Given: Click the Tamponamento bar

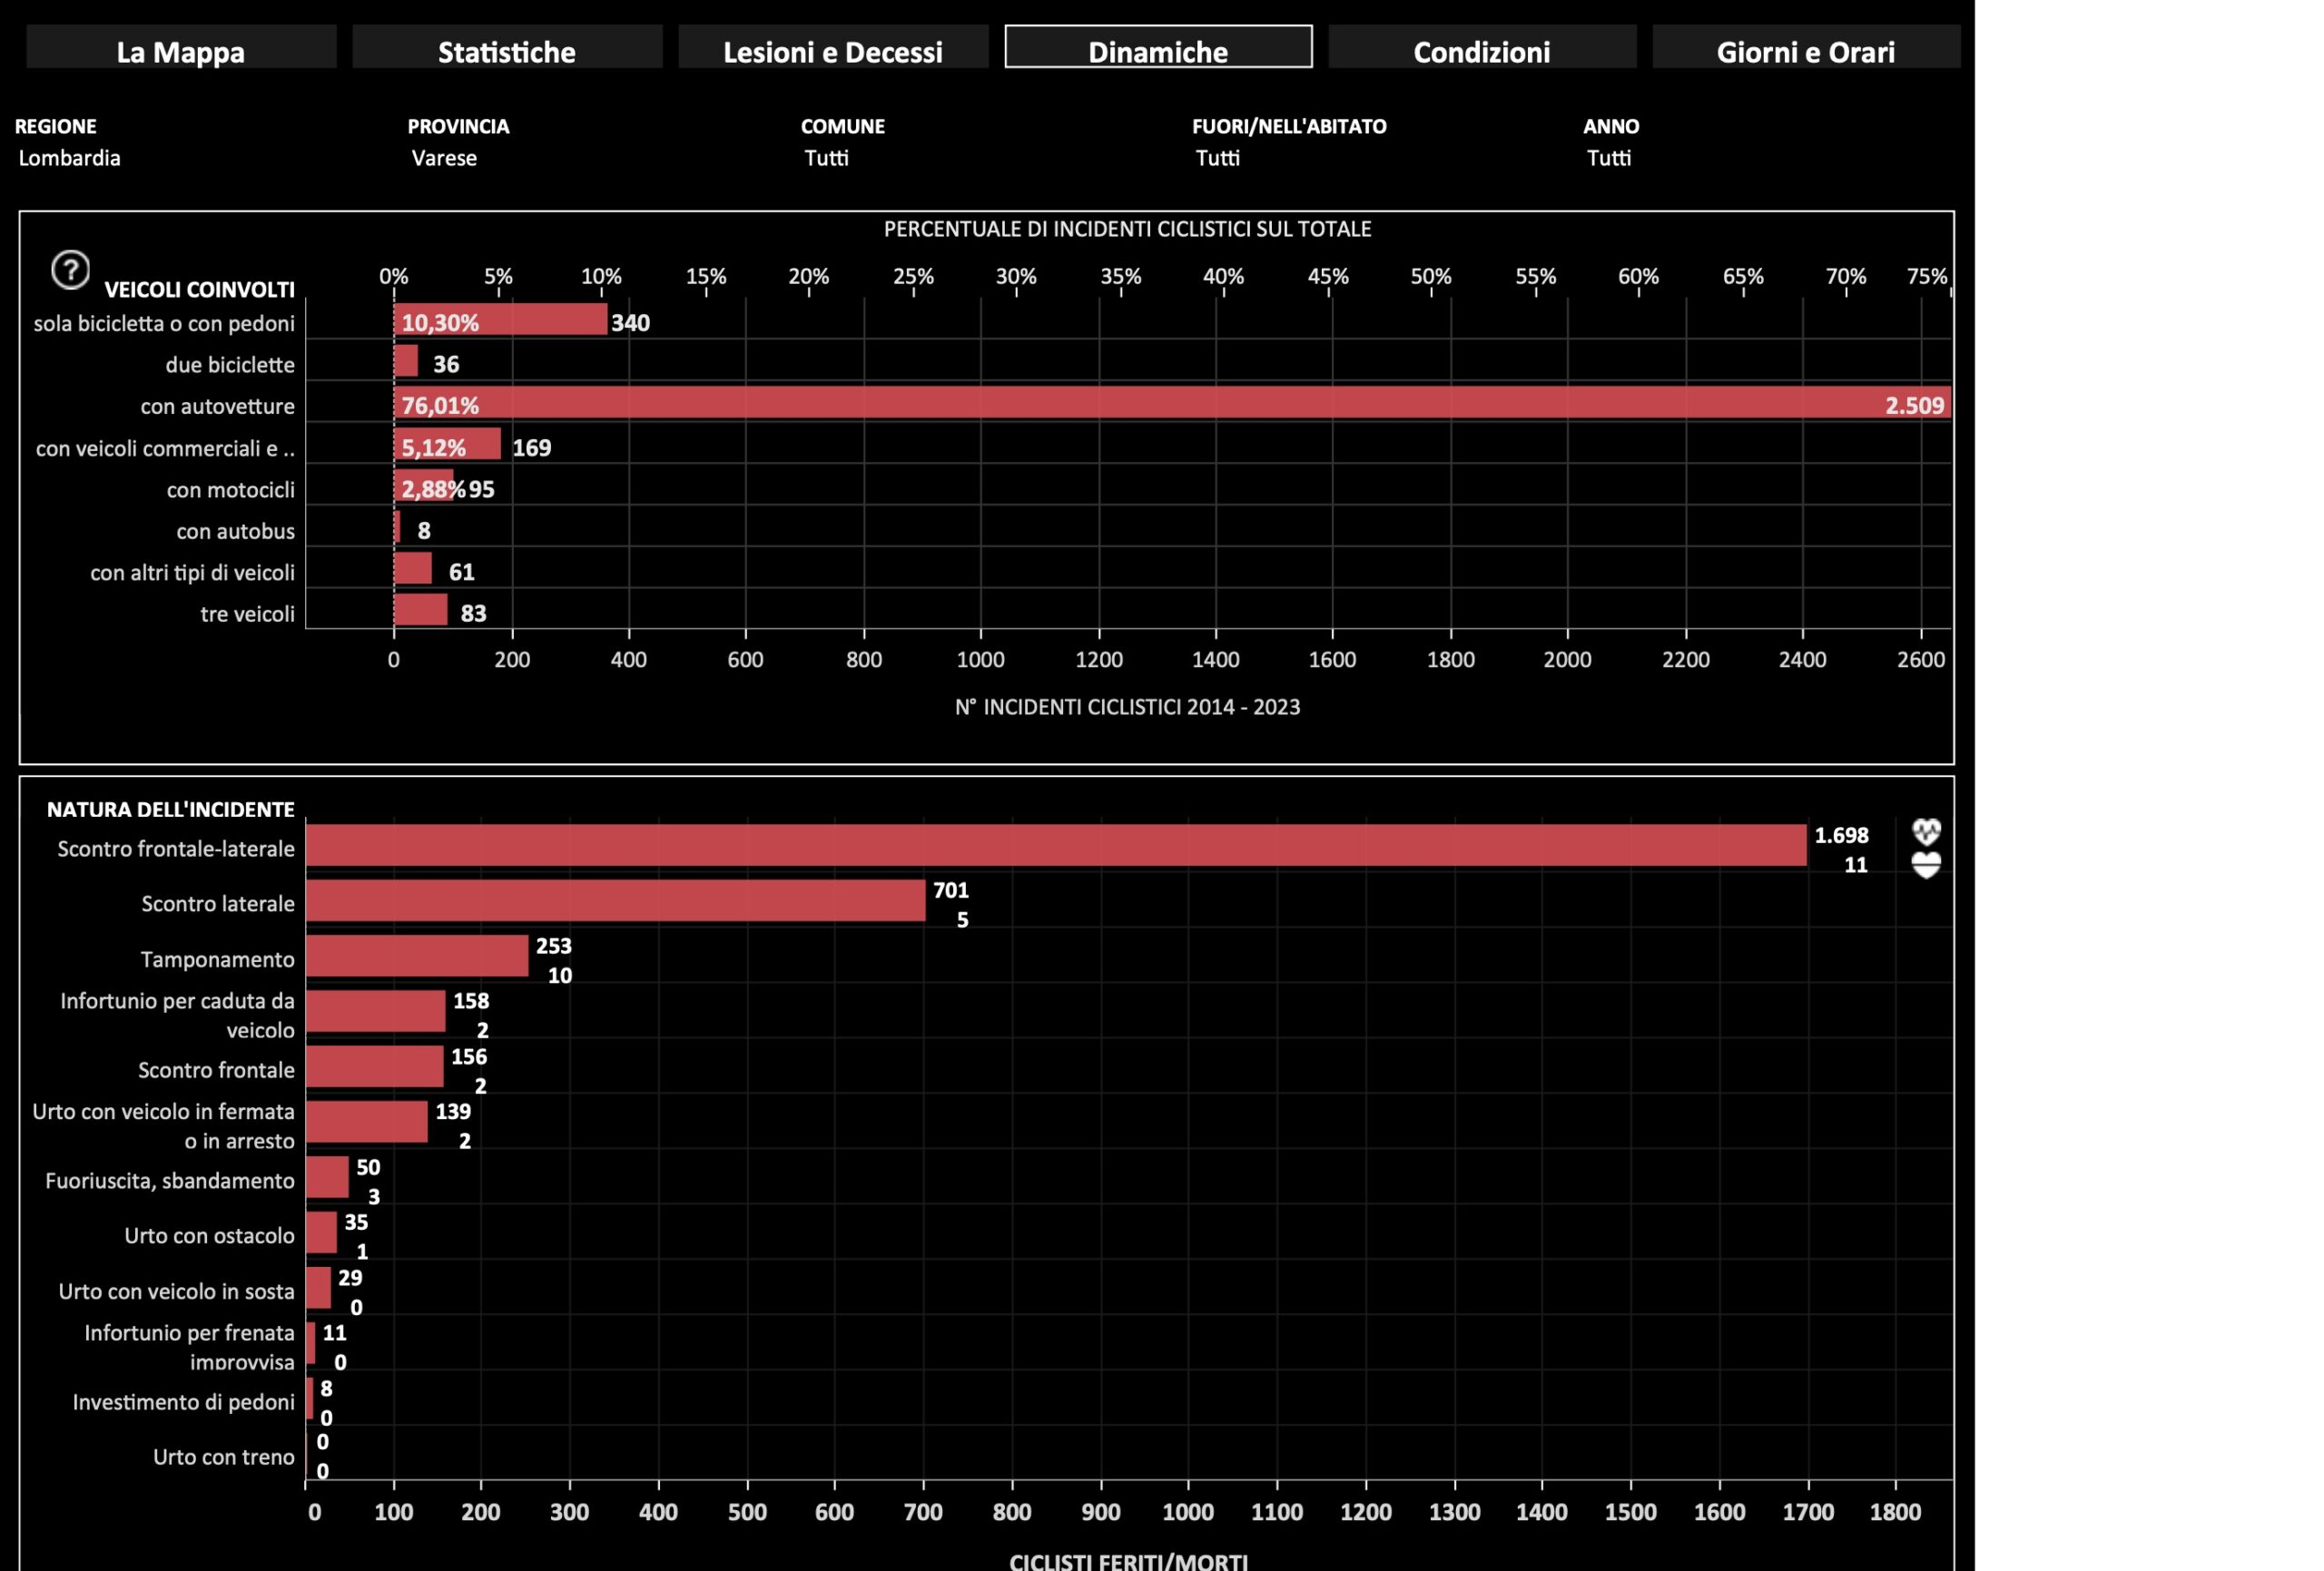Looking at the screenshot, I should coord(417,956).
